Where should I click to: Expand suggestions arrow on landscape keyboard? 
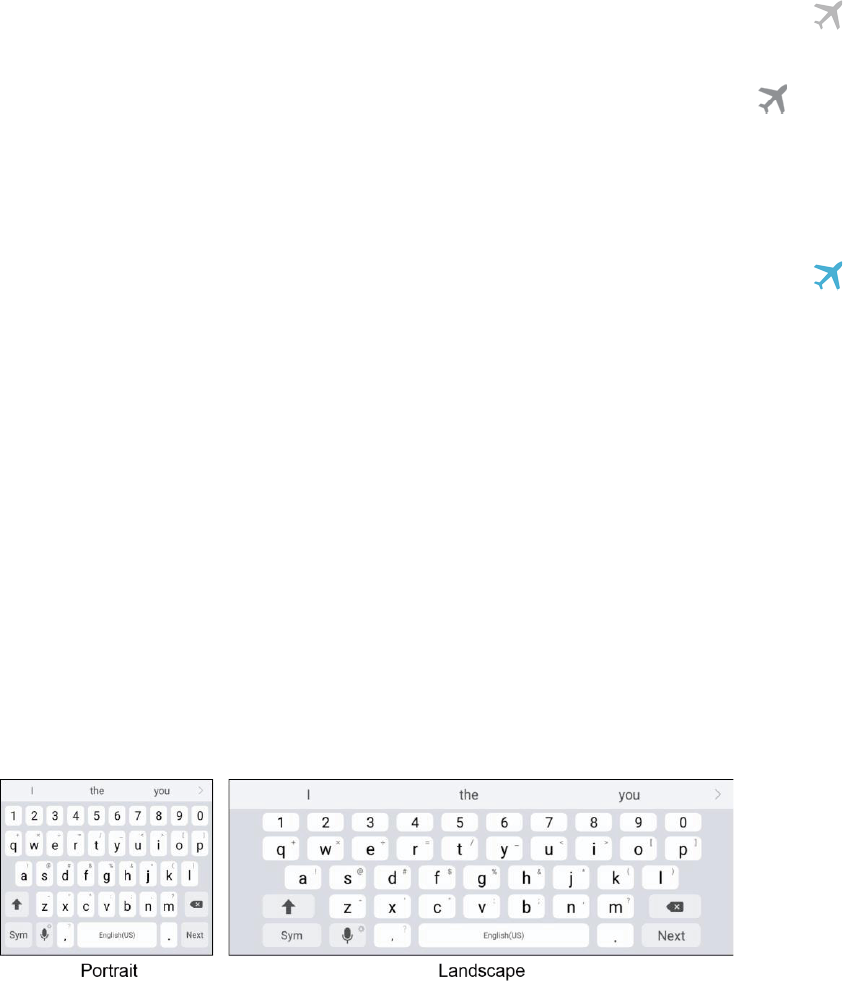pyautogui.click(x=718, y=794)
